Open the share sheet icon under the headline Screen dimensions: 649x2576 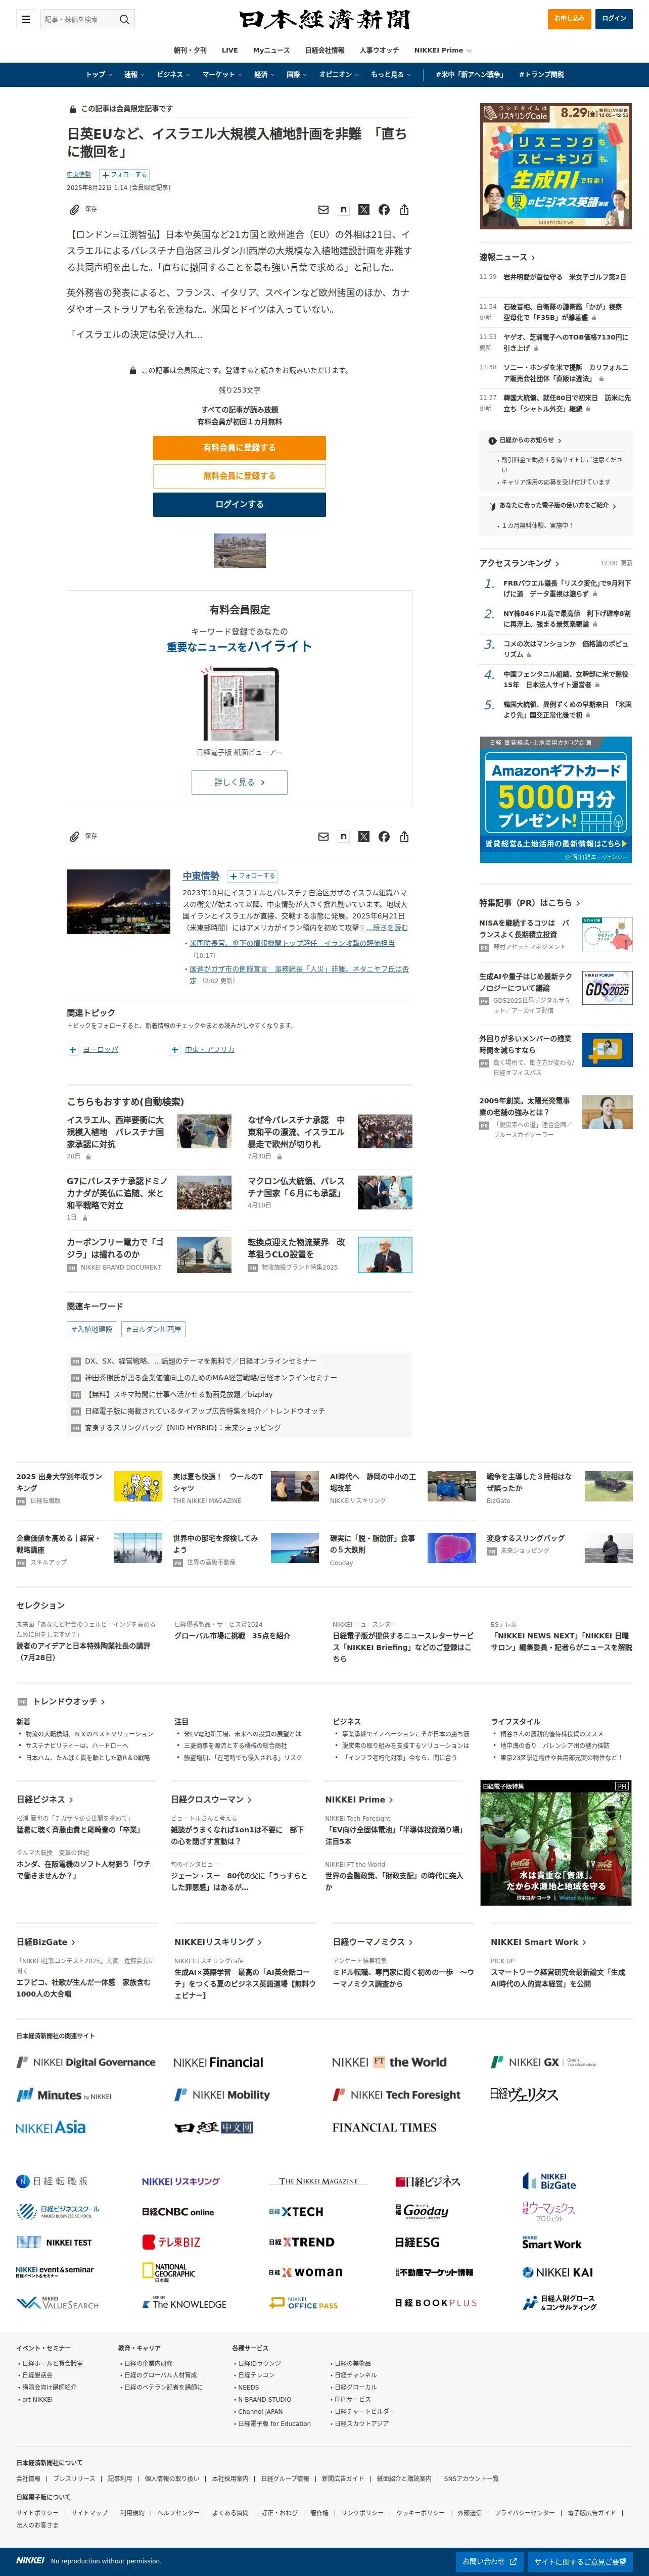[404, 210]
